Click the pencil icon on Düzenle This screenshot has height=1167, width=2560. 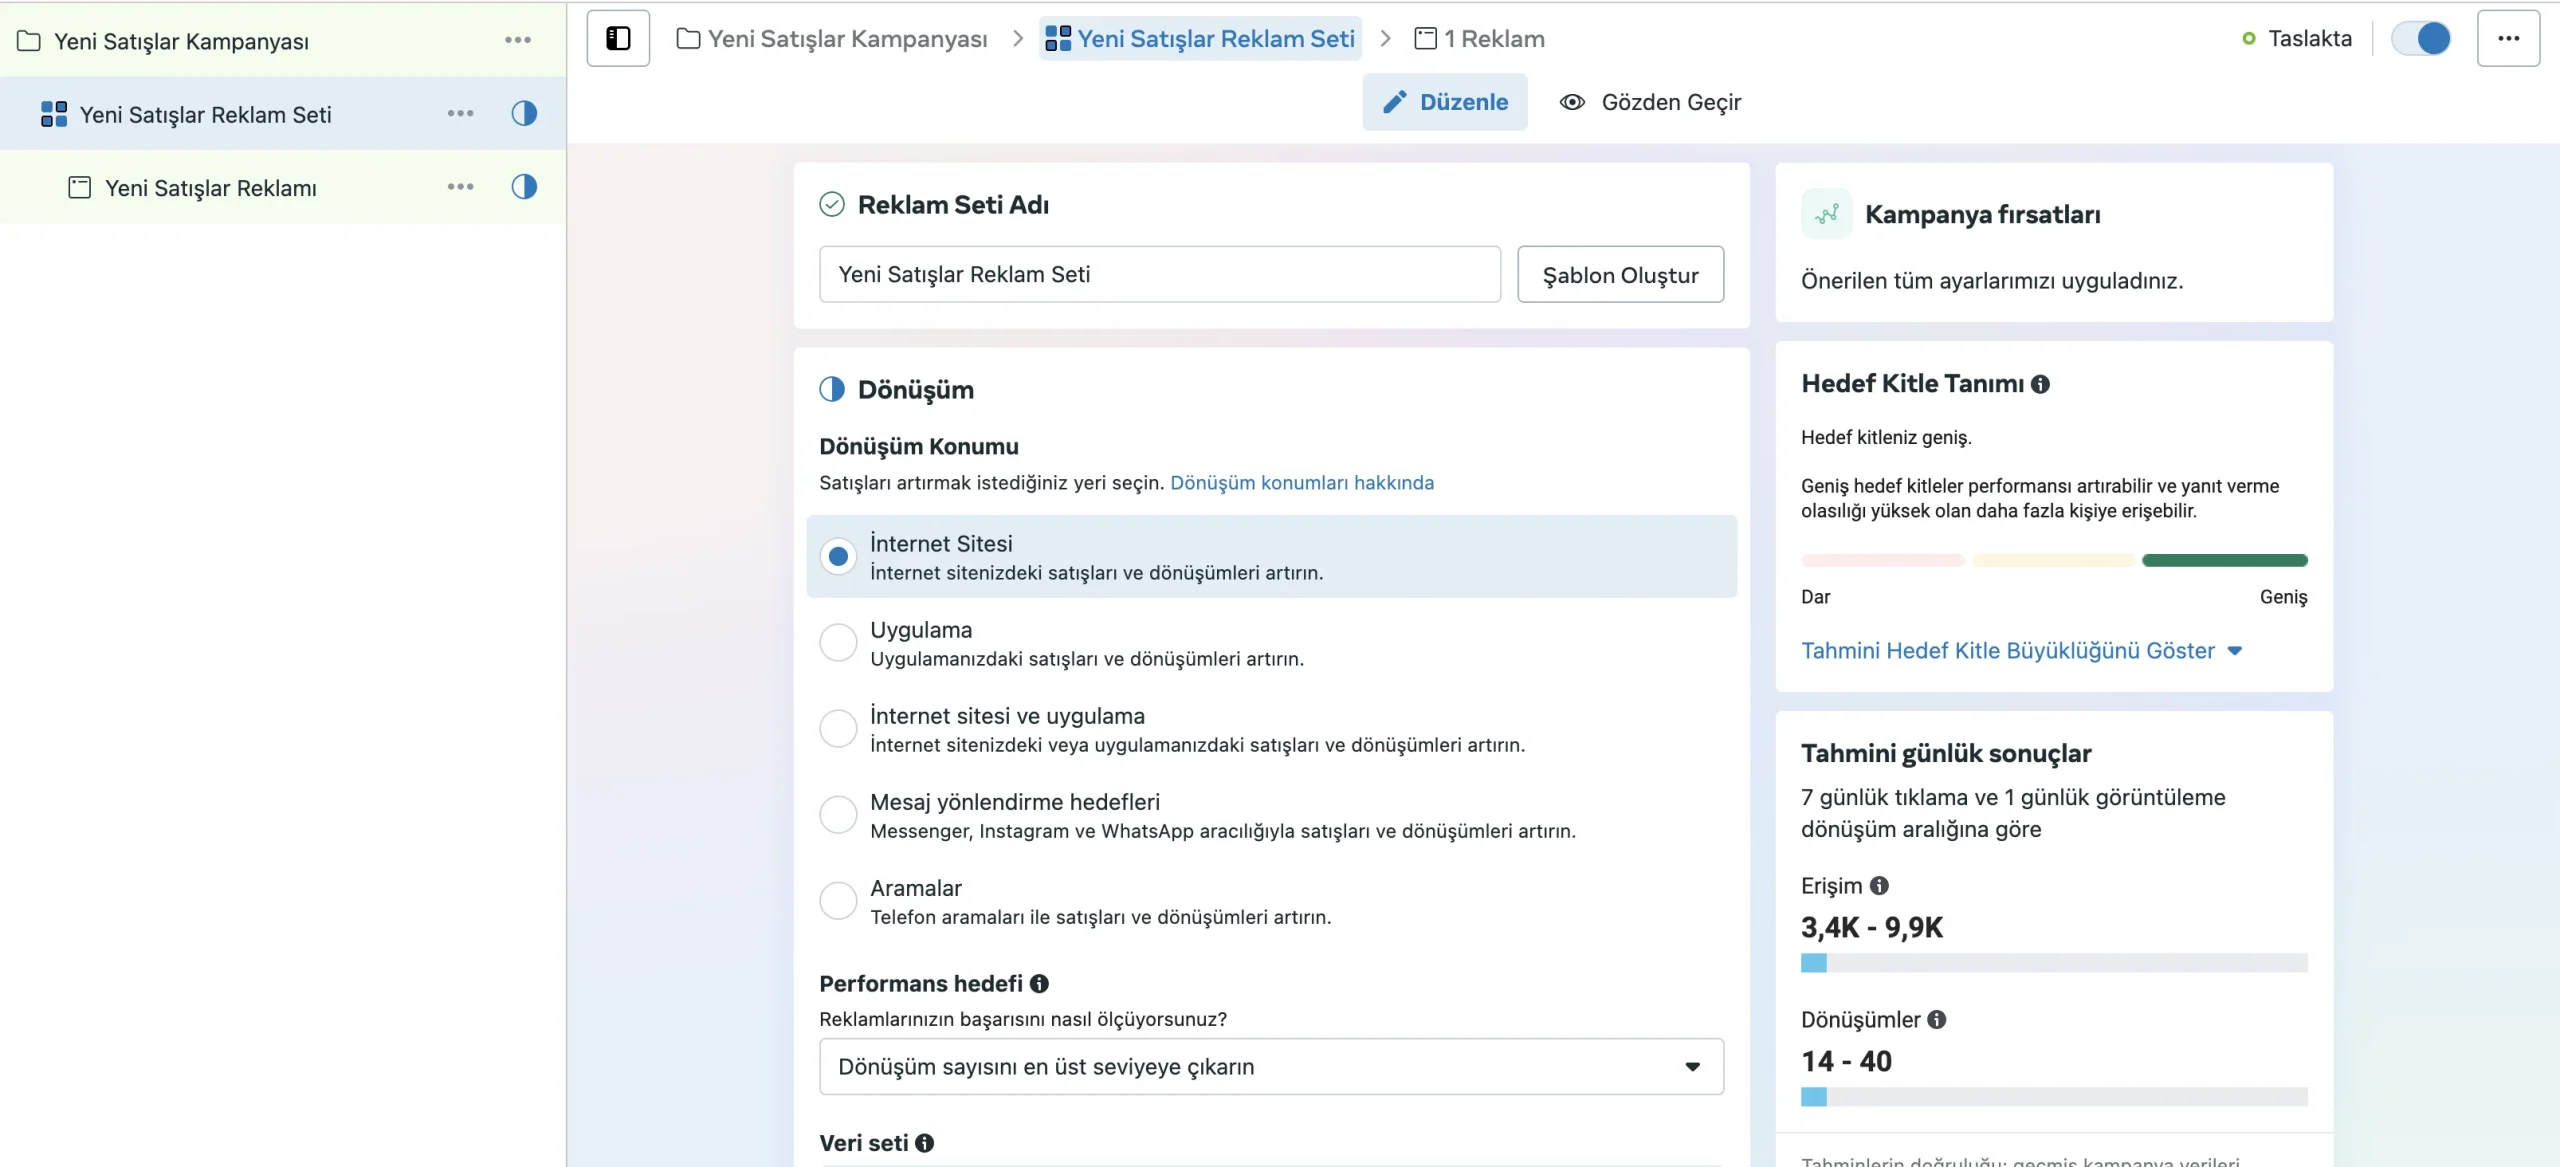(x=1395, y=102)
